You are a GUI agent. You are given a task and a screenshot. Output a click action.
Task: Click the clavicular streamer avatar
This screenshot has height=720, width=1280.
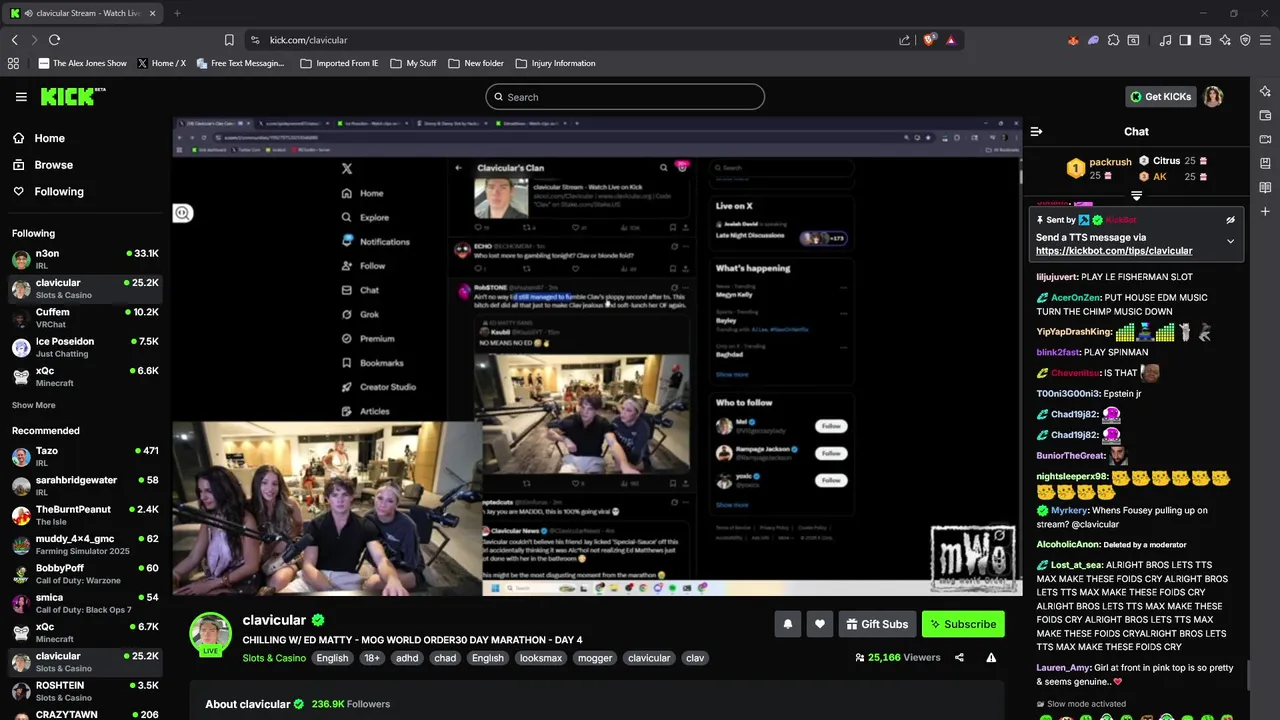point(211,633)
